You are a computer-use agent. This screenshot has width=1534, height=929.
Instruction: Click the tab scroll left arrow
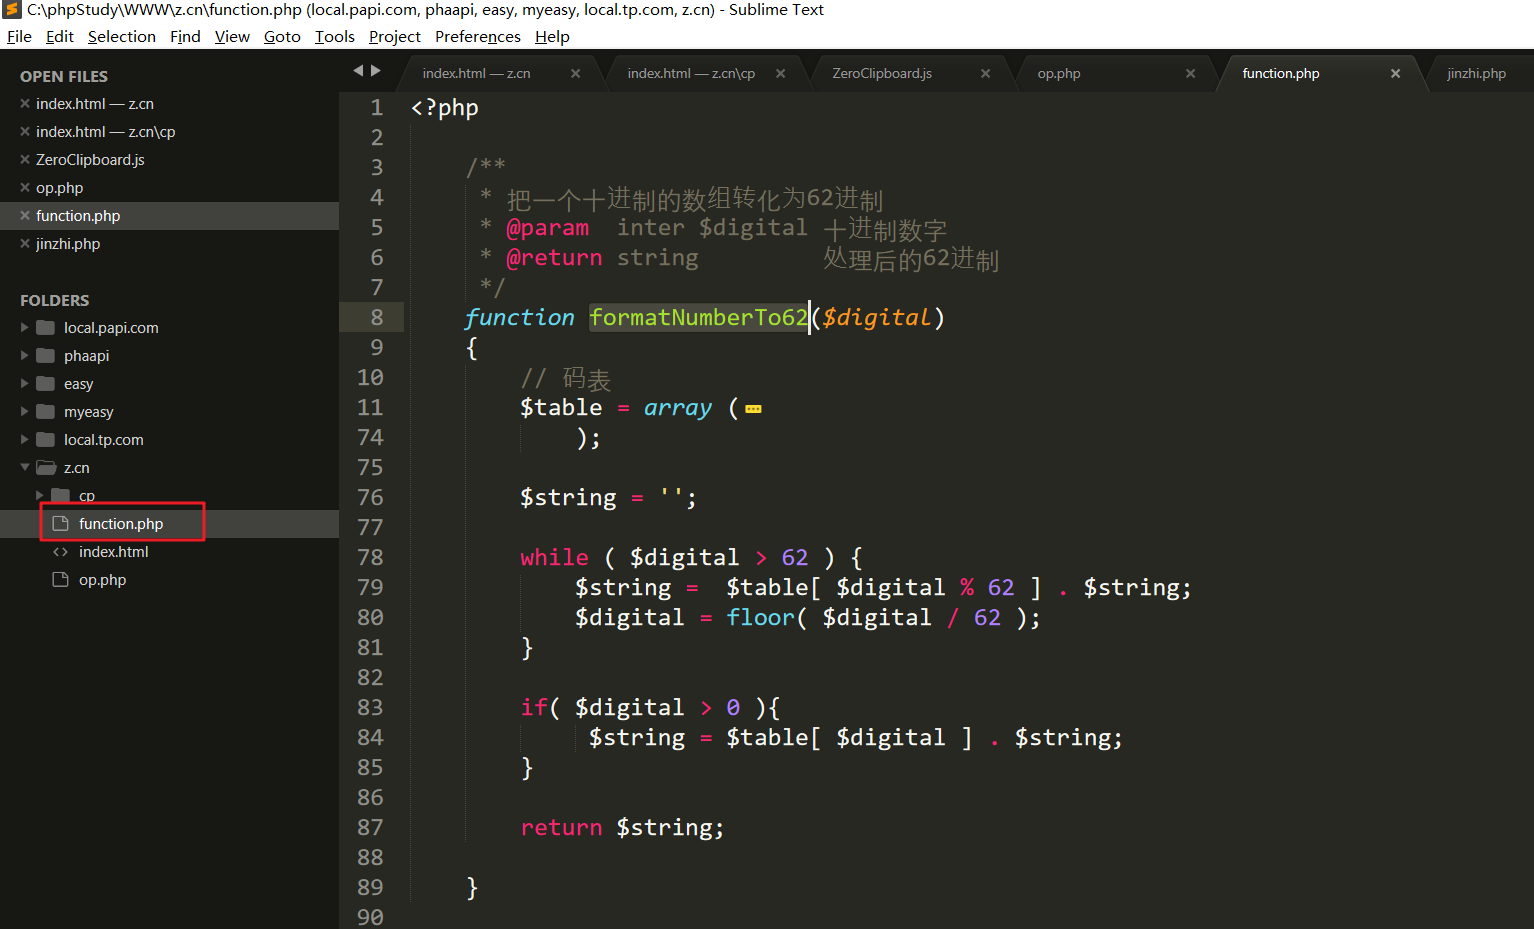(x=358, y=70)
